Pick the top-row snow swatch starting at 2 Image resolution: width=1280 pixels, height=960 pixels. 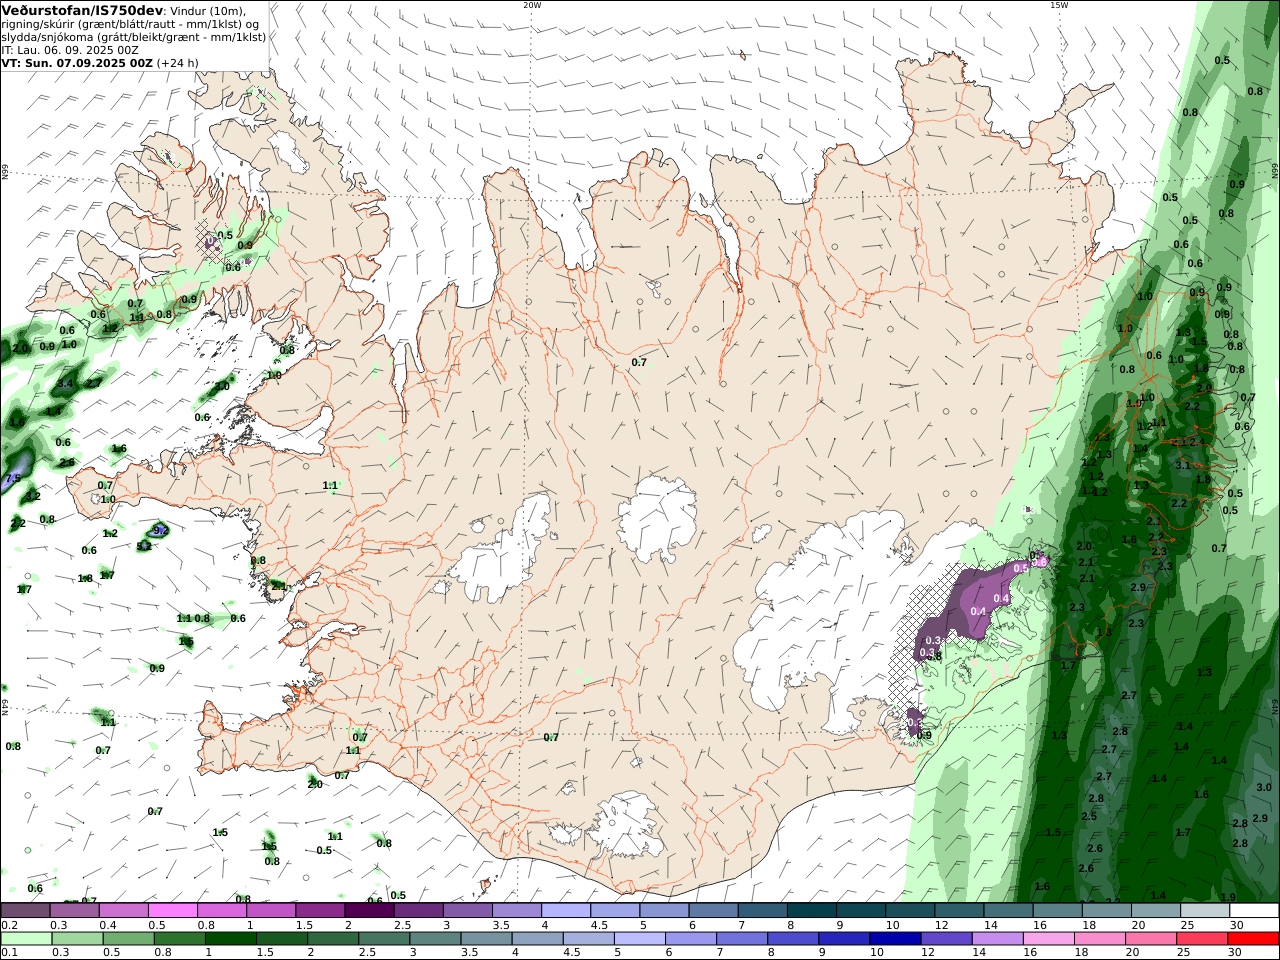[x=369, y=910]
